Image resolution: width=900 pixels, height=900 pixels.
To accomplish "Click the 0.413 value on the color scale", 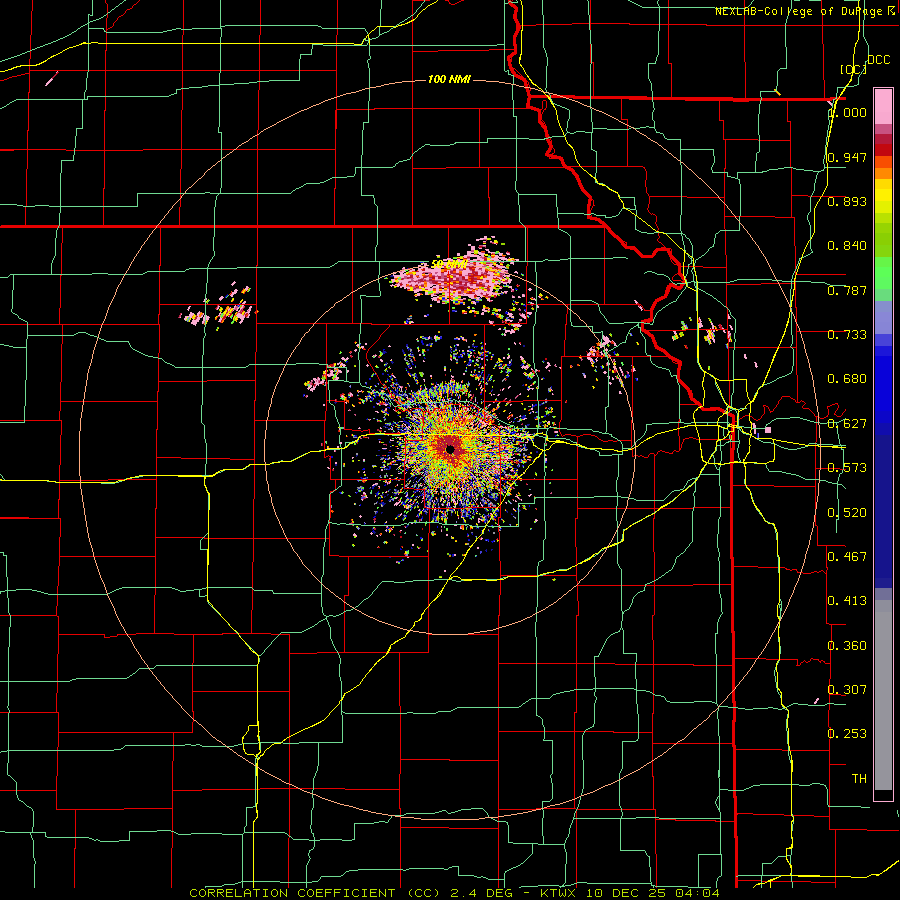I will coord(847,601).
